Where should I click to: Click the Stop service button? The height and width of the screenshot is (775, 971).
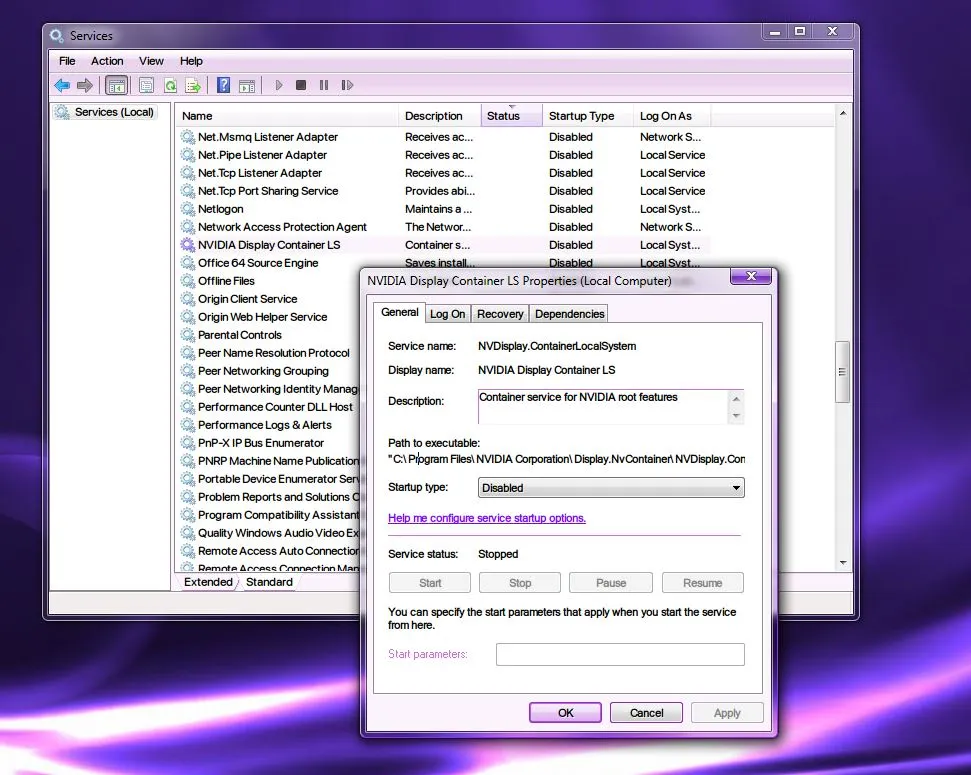coord(520,583)
